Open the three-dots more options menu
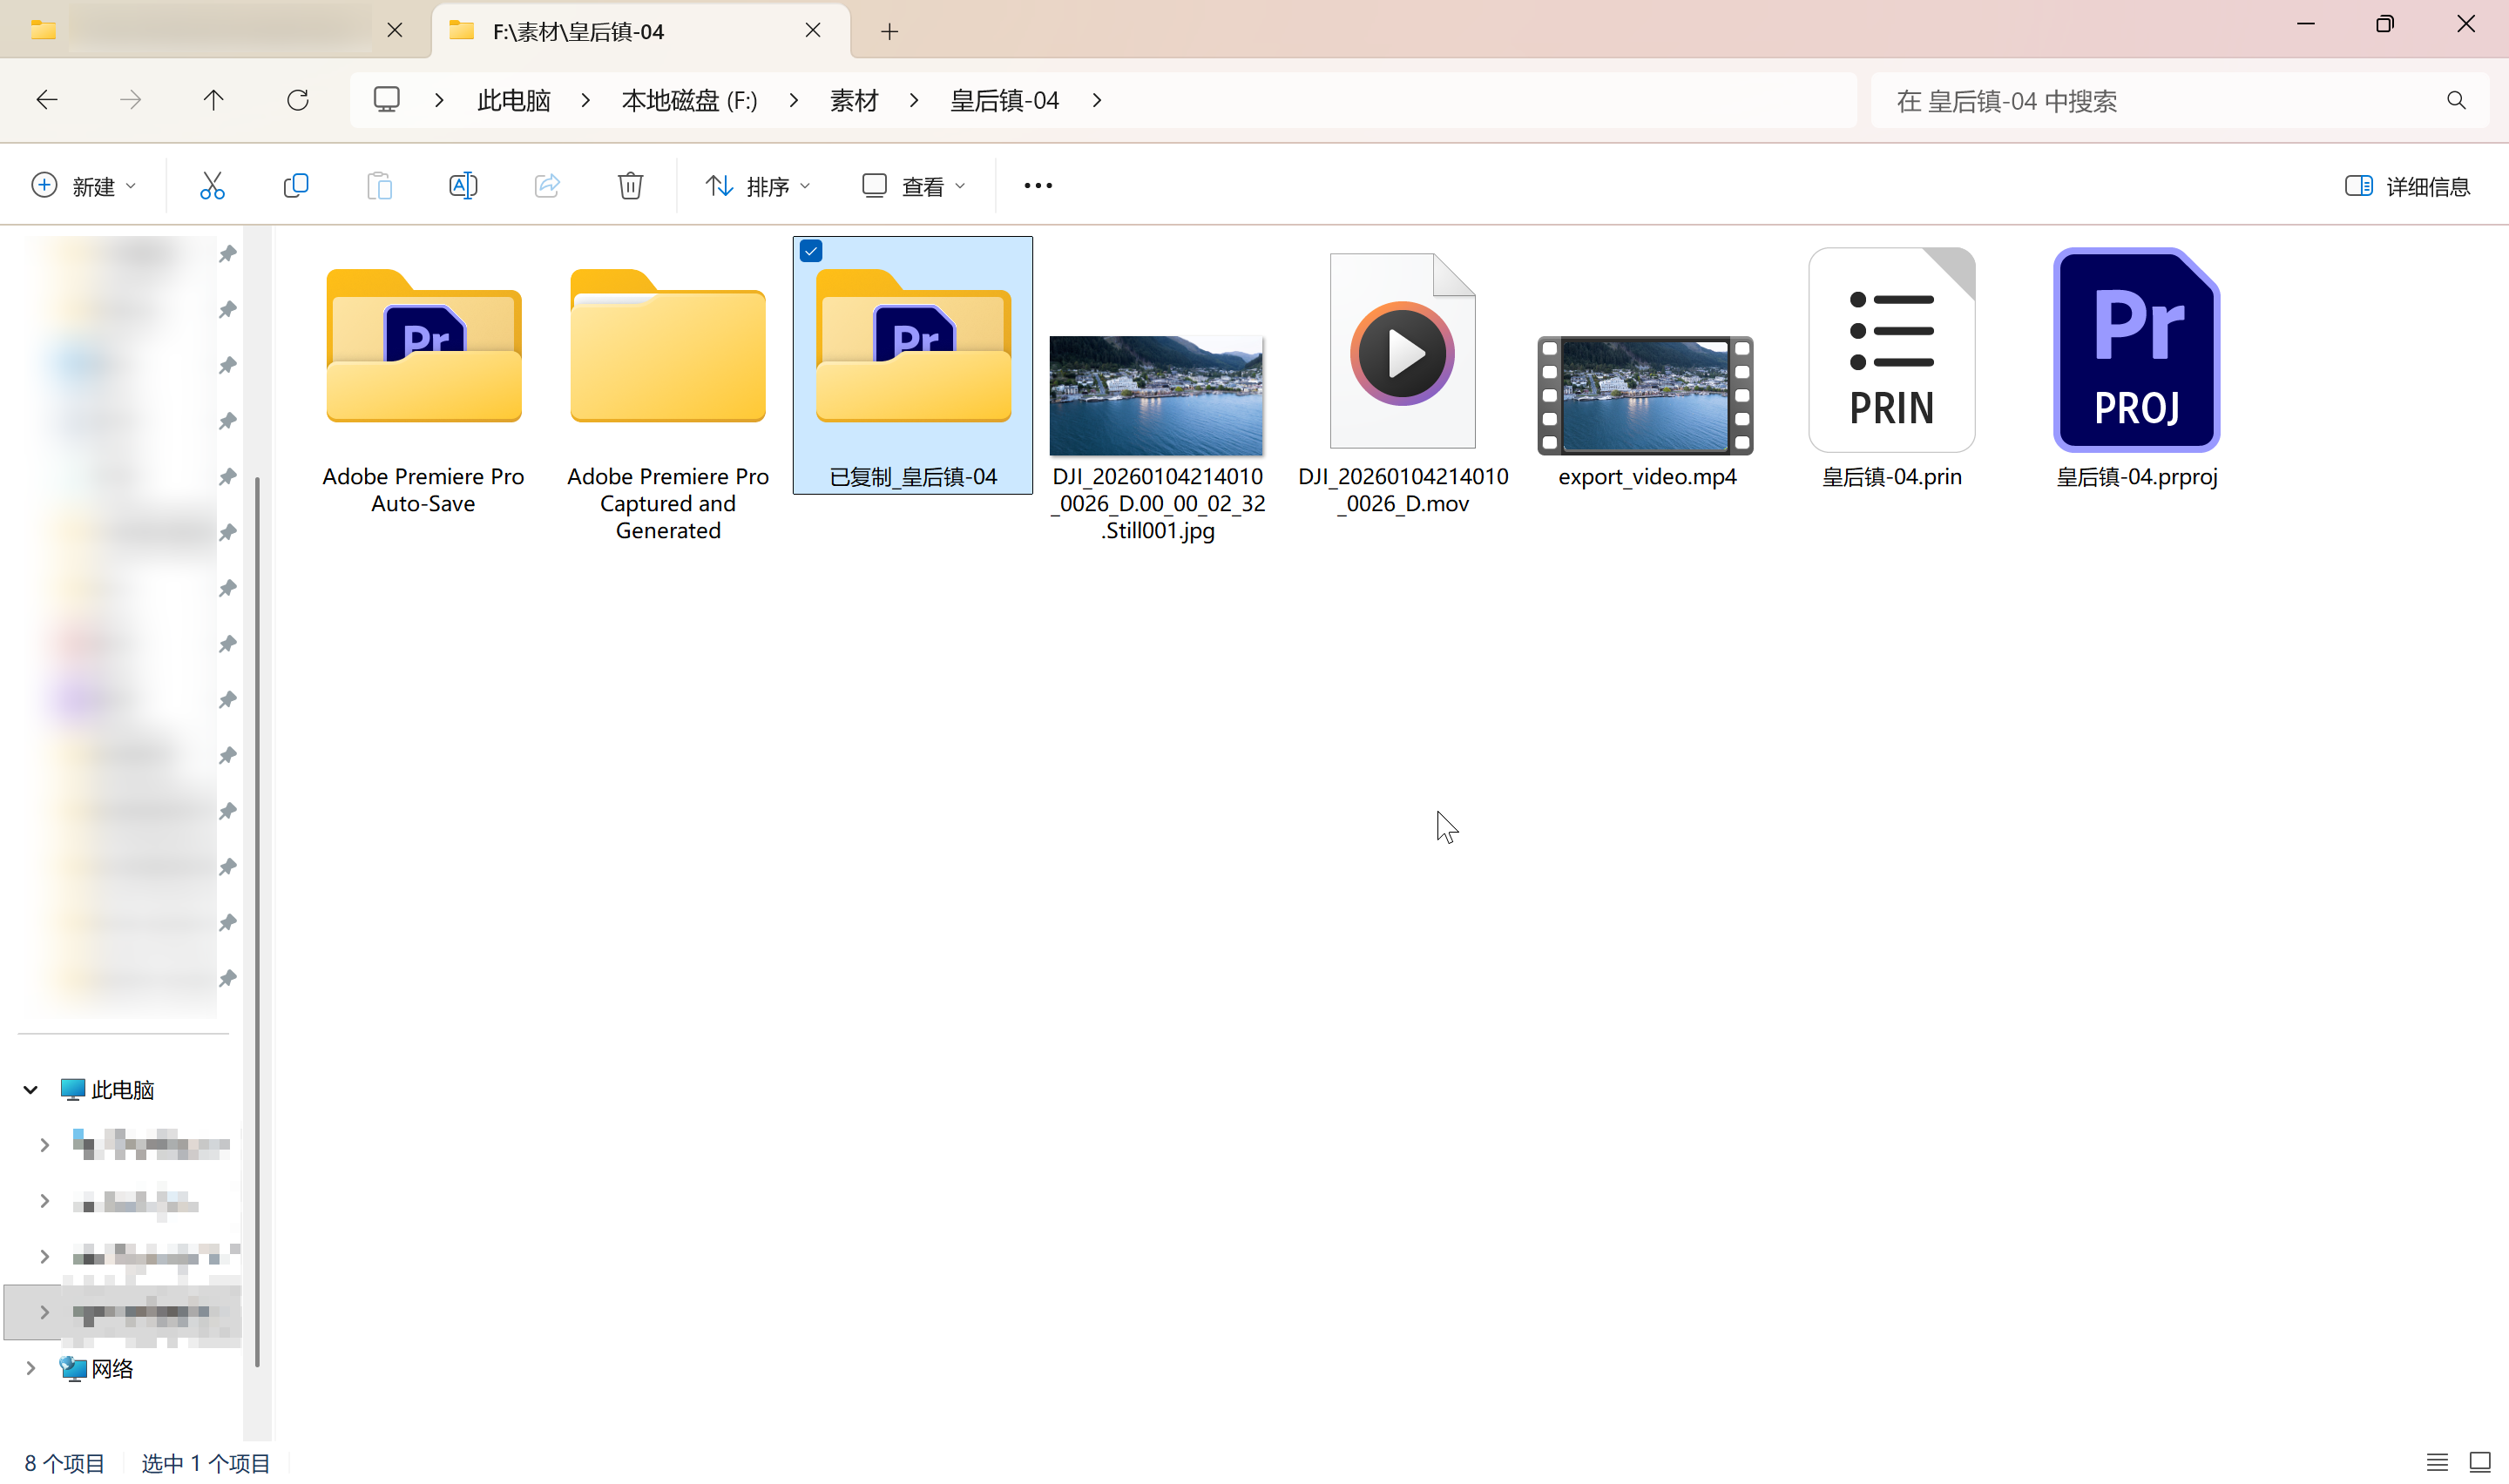This screenshot has height=1484, width=2509. (1038, 186)
